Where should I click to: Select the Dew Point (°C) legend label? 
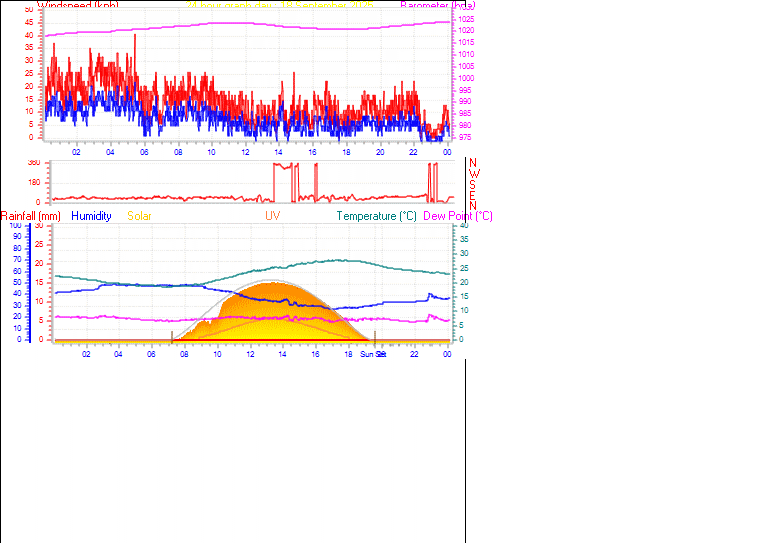(458, 215)
